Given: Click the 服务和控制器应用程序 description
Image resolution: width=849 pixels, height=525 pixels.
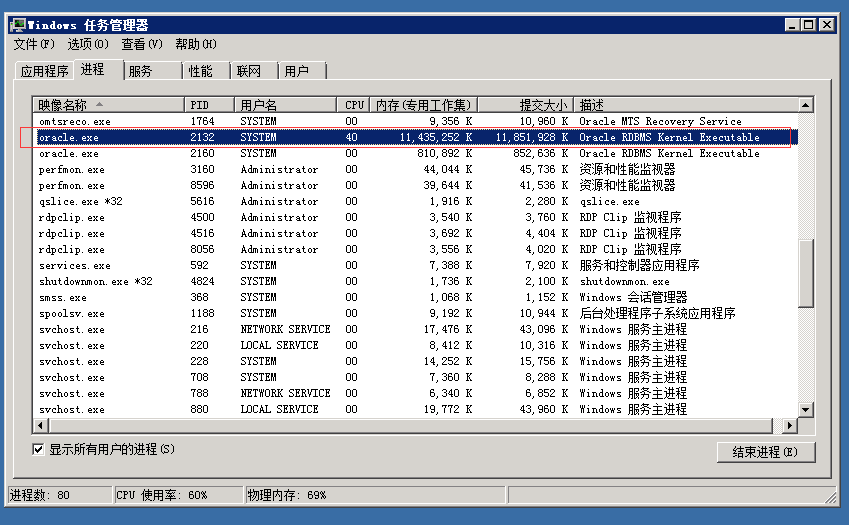Looking at the screenshot, I should pyautogui.click(x=639, y=265).
